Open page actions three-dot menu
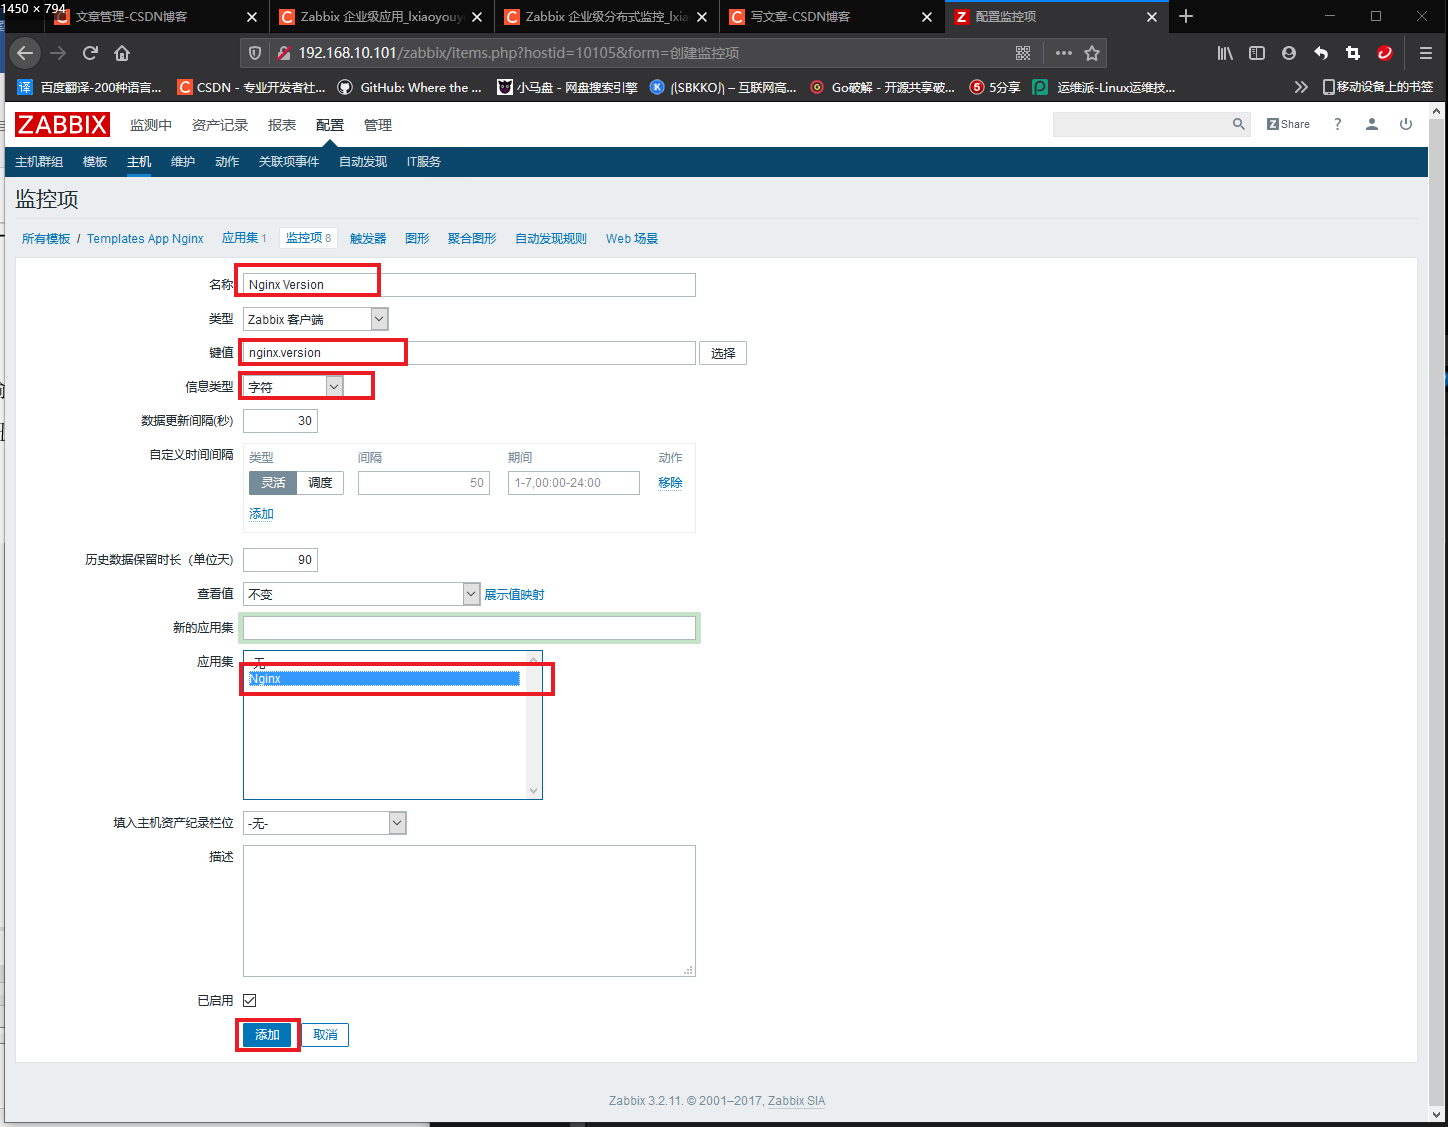 (x=1064, y=53)
